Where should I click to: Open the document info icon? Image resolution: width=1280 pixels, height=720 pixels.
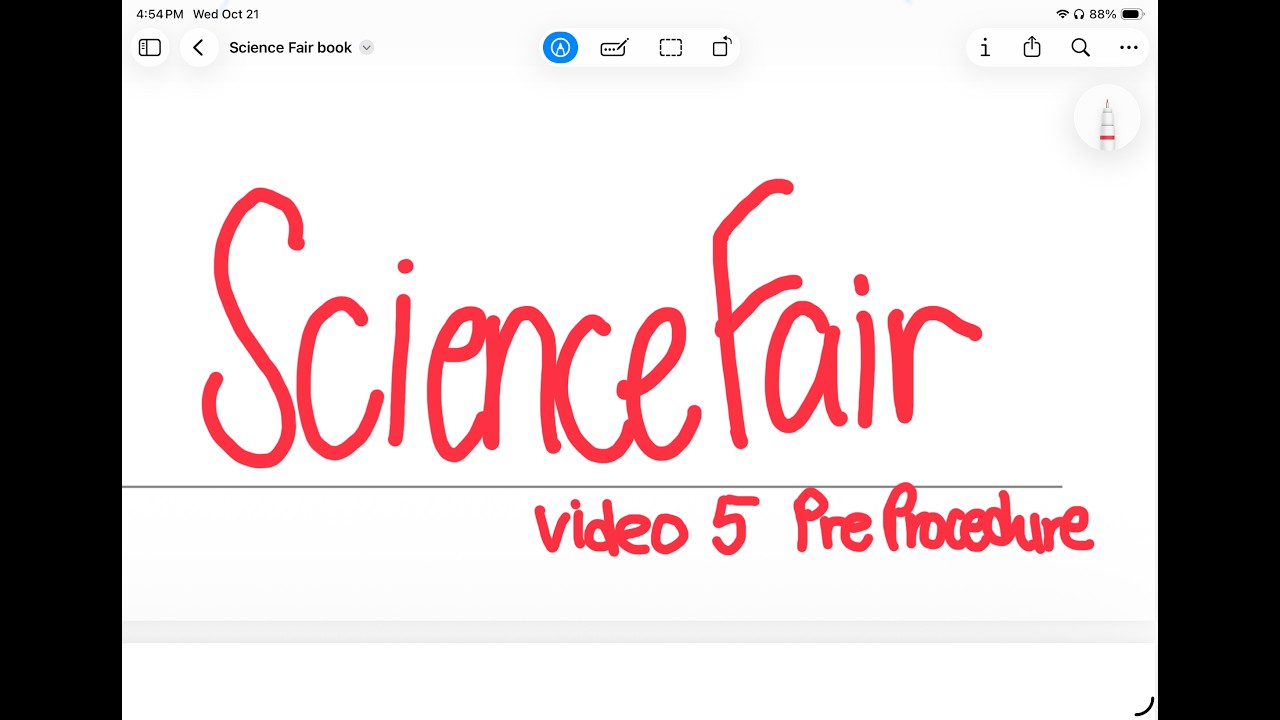click(x=984, y=47)
